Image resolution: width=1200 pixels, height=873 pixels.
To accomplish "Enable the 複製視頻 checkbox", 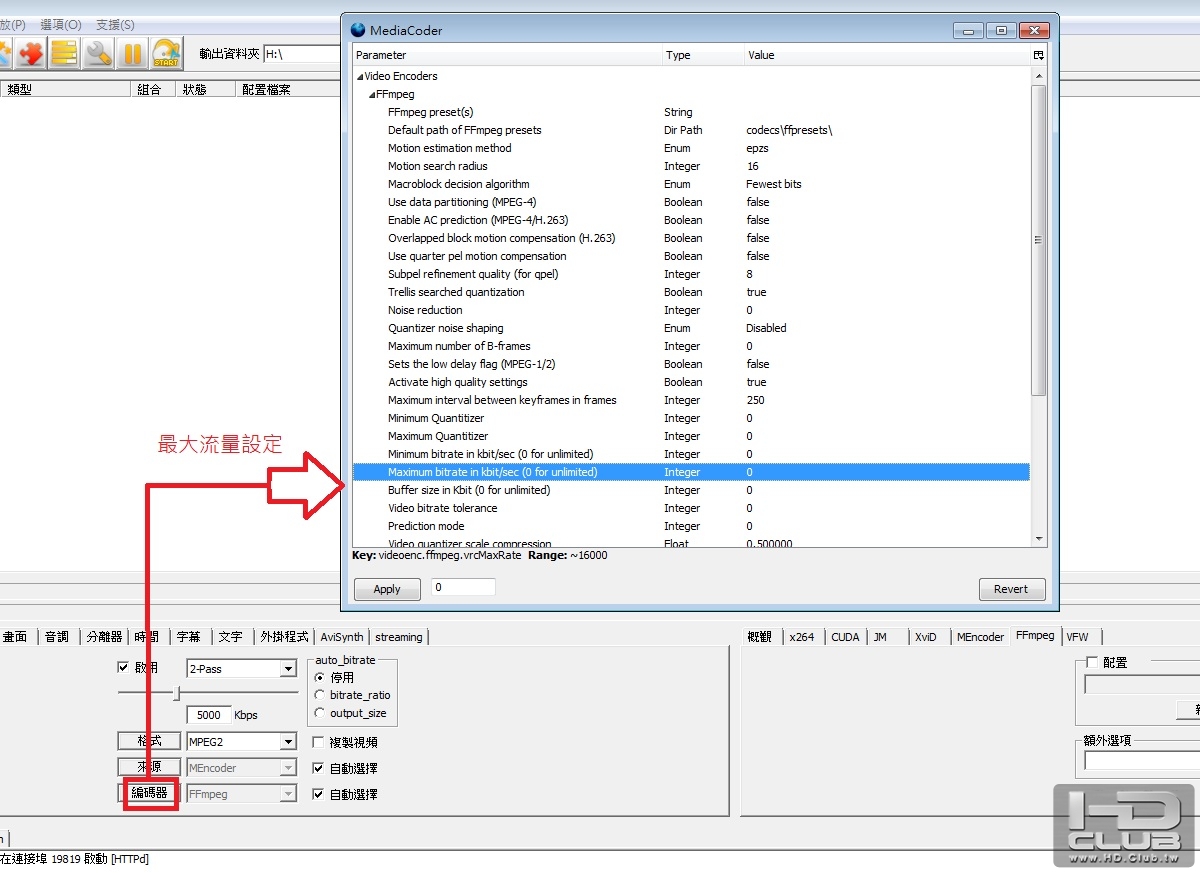I will pyautogui.click(x=318, y=742).
